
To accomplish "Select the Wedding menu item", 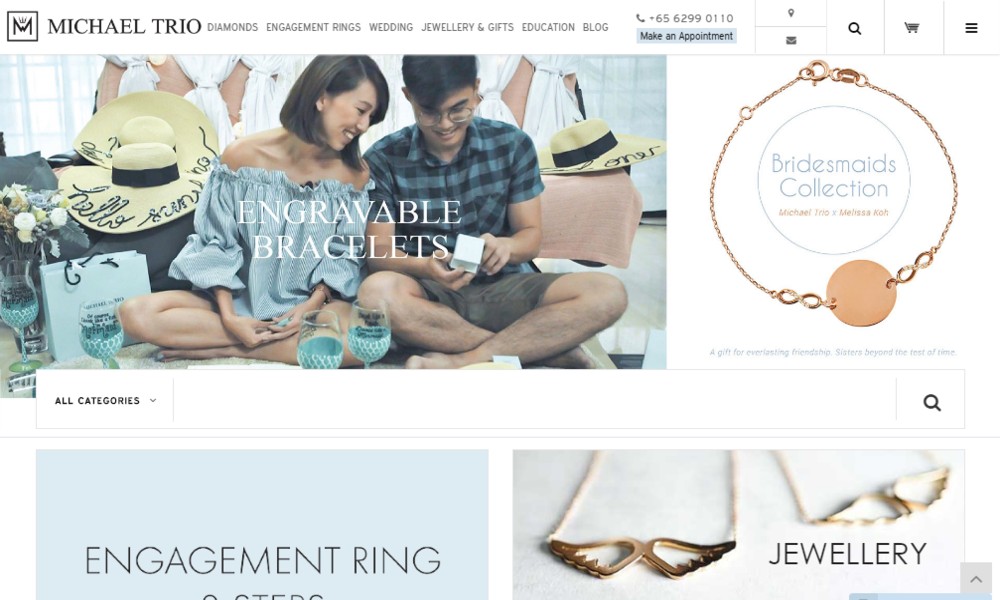I will pos(390,27).
